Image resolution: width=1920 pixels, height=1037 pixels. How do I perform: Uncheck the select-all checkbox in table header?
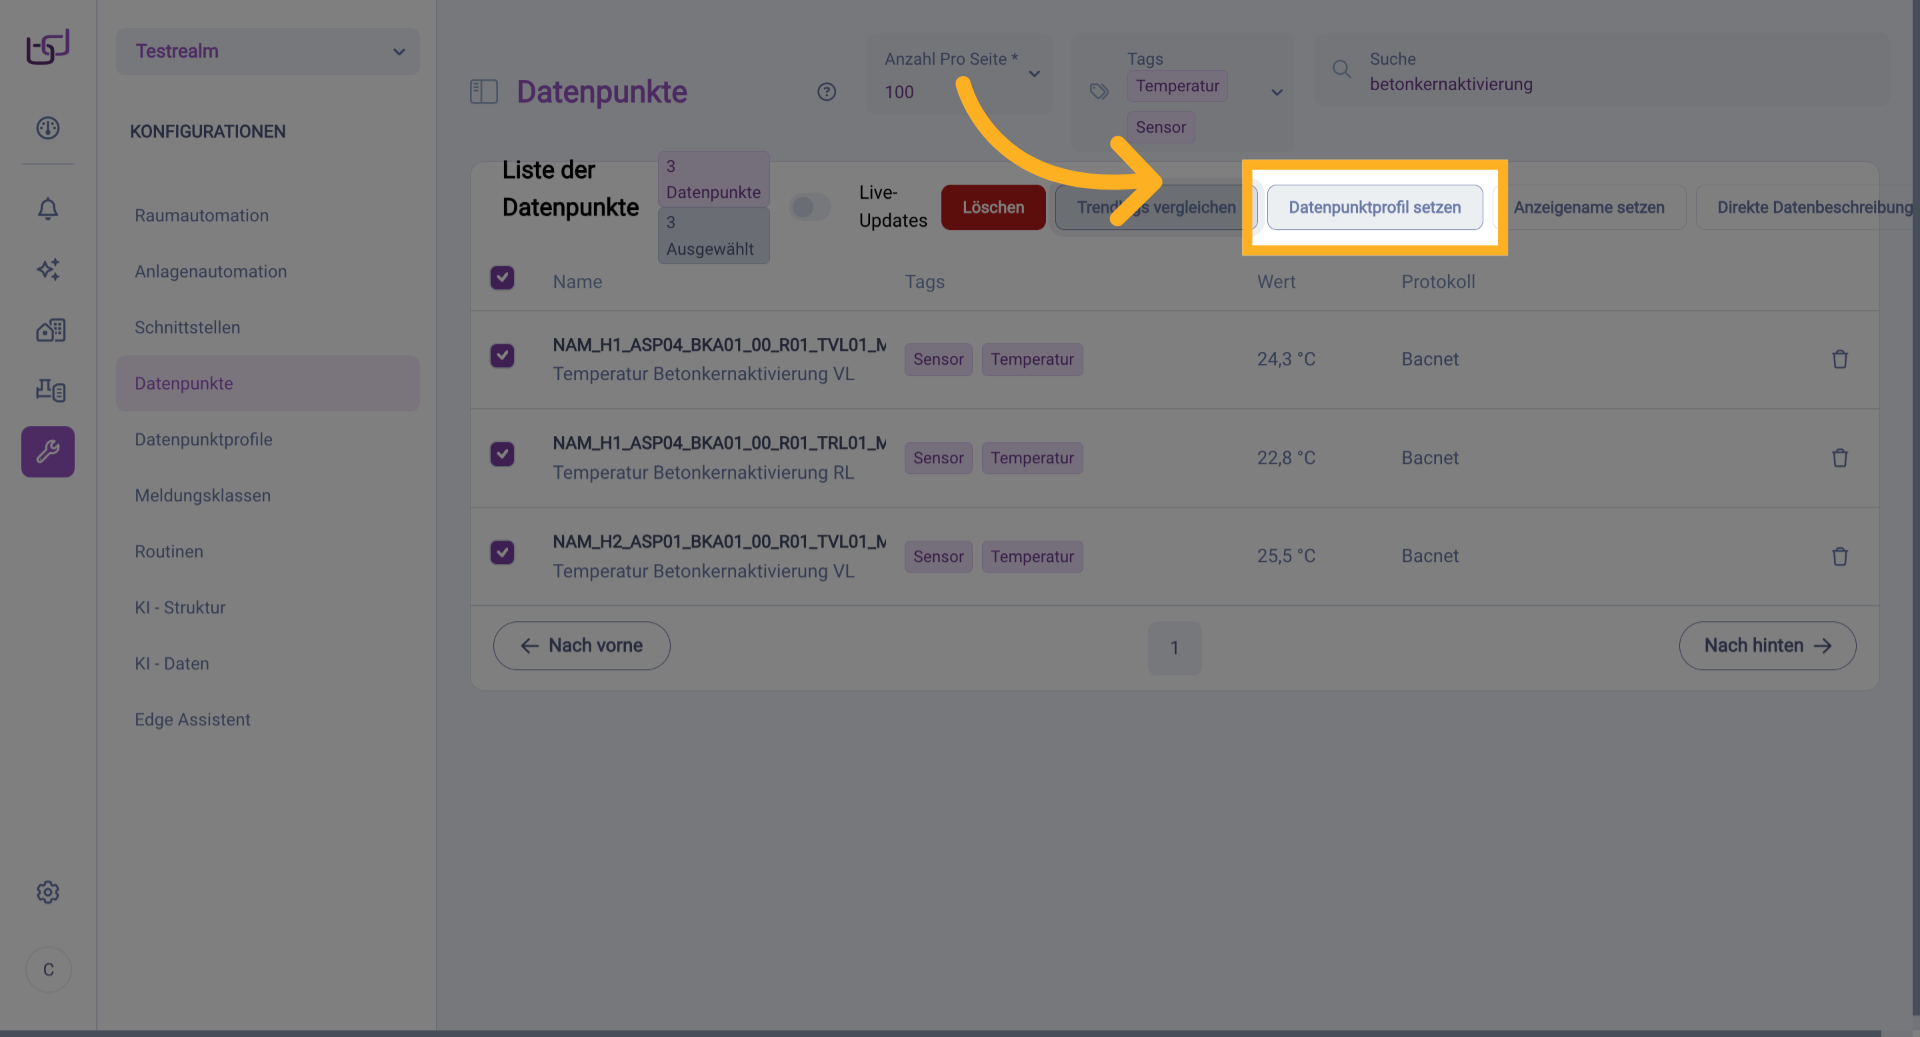coord(502,278)
